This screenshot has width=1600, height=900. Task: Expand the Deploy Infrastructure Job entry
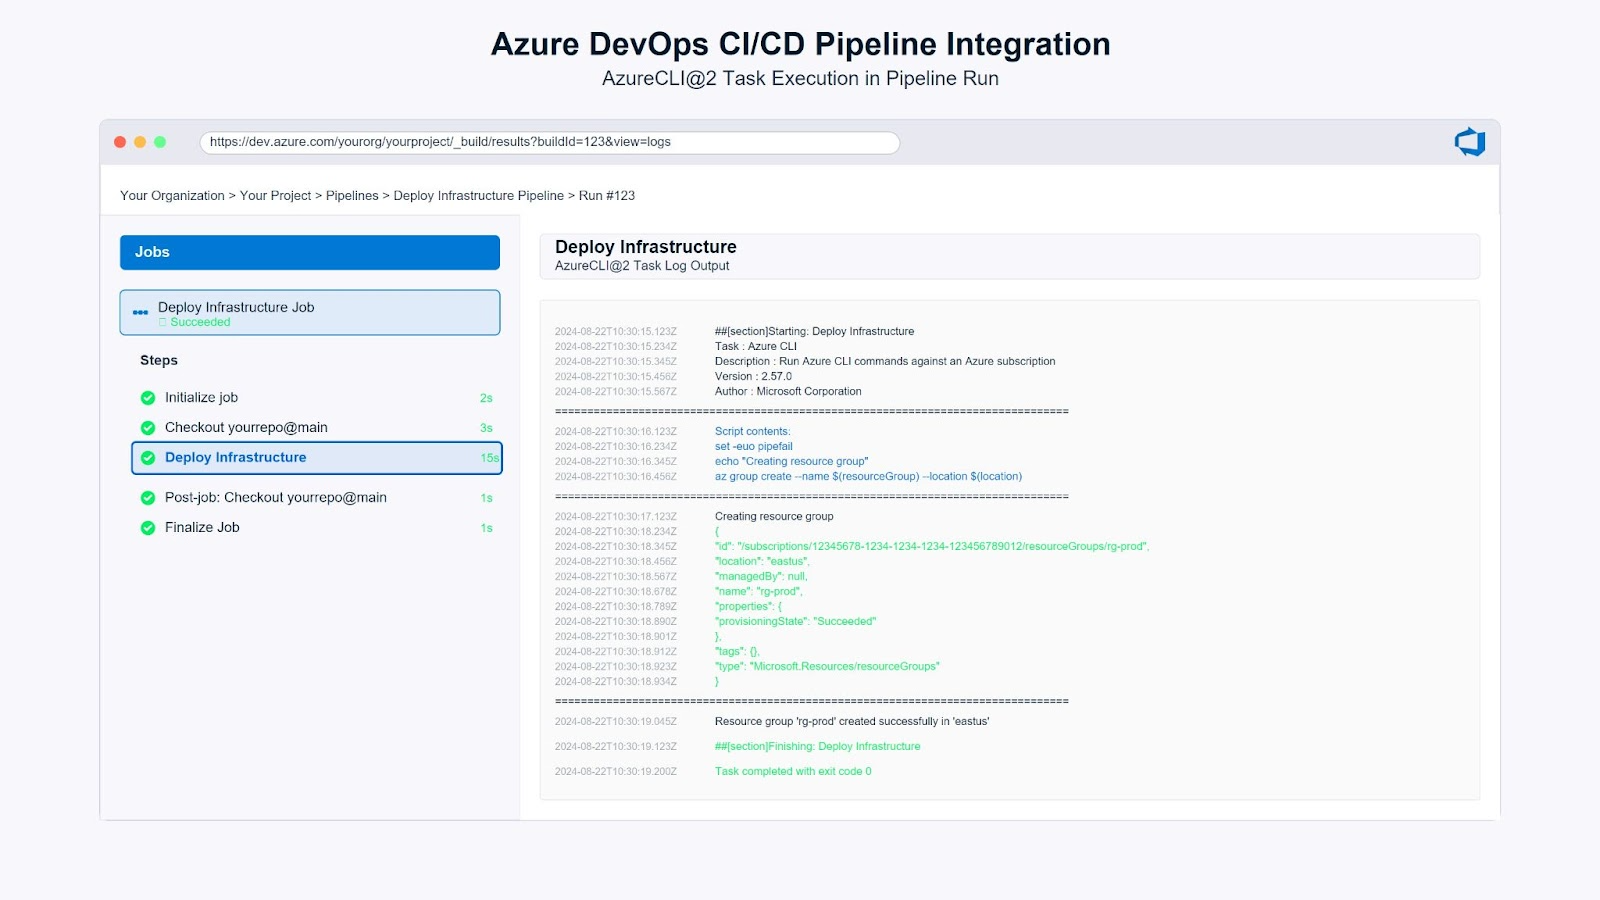point(310,311)
